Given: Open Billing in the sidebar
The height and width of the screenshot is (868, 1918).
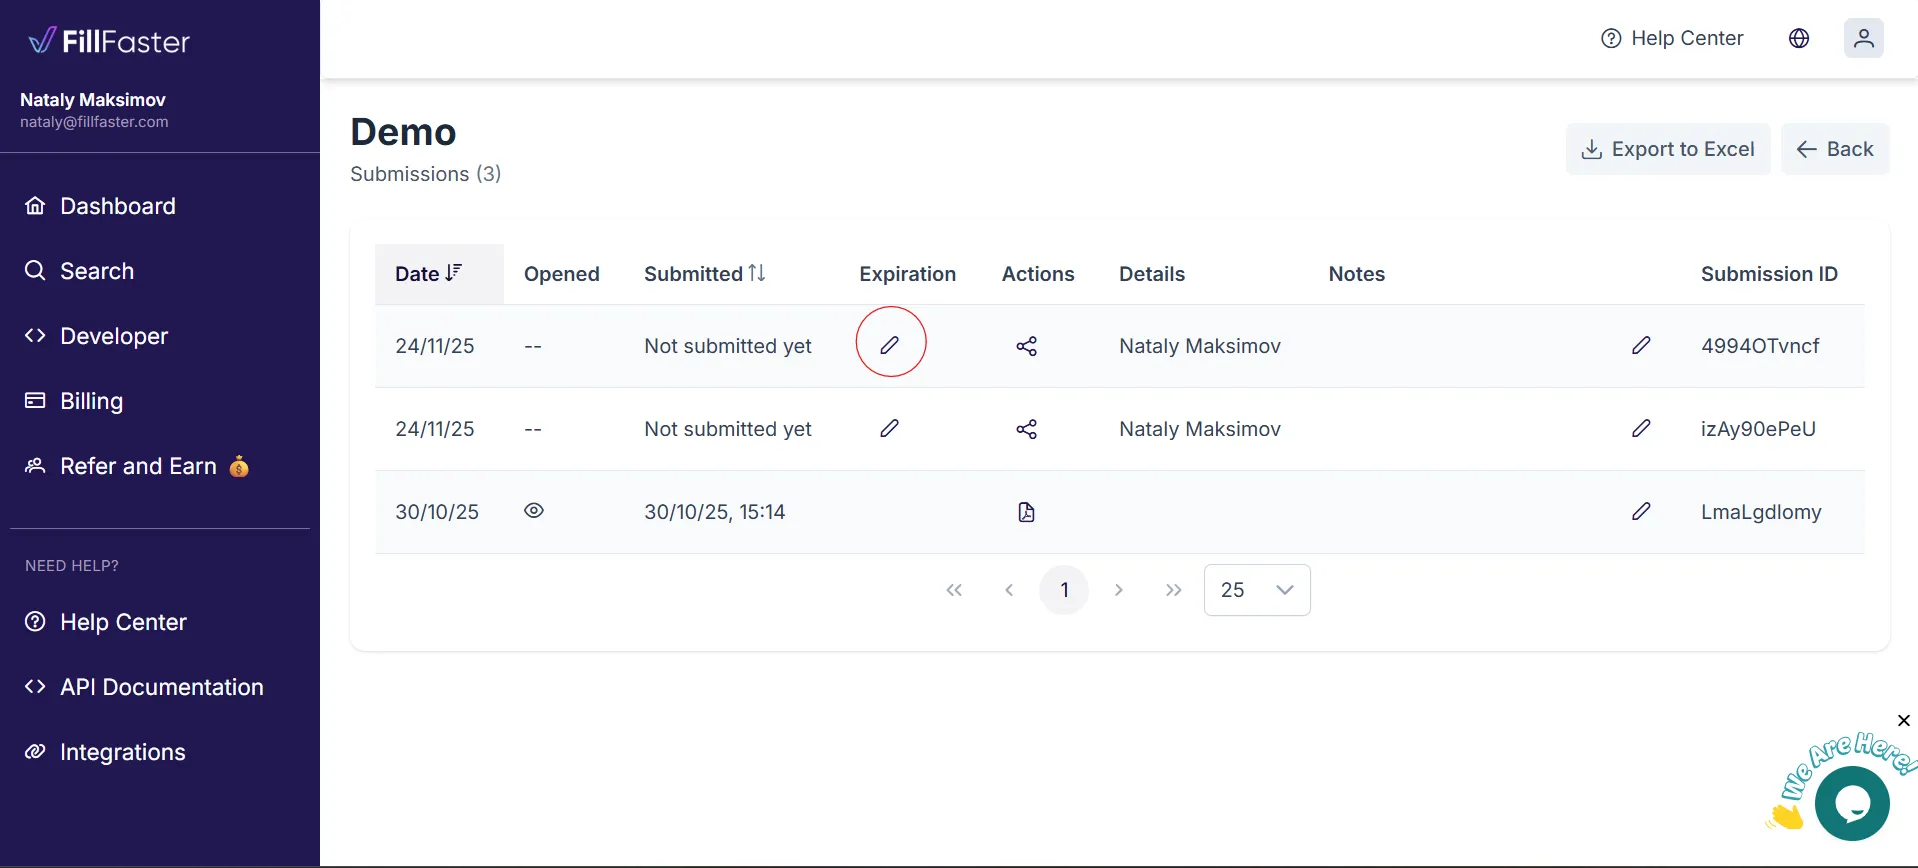Looking at the screenshot, I should click(91, 401).
